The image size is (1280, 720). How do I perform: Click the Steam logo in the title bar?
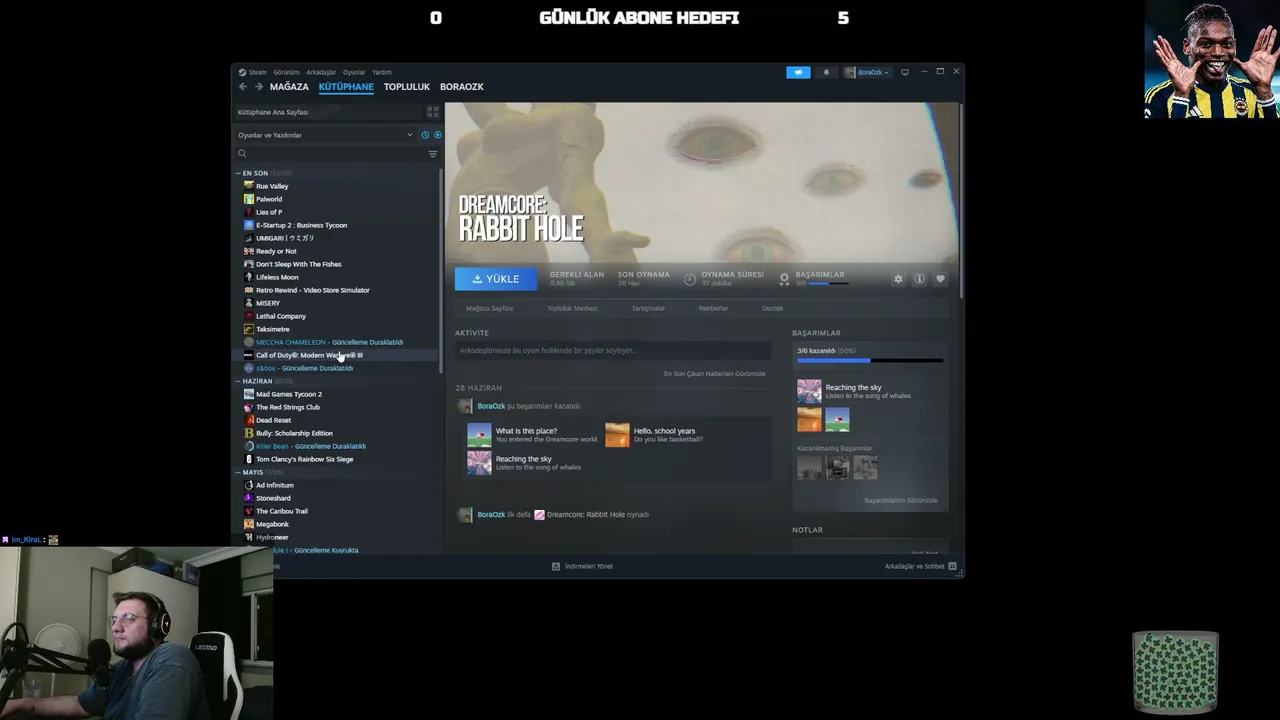242,72
